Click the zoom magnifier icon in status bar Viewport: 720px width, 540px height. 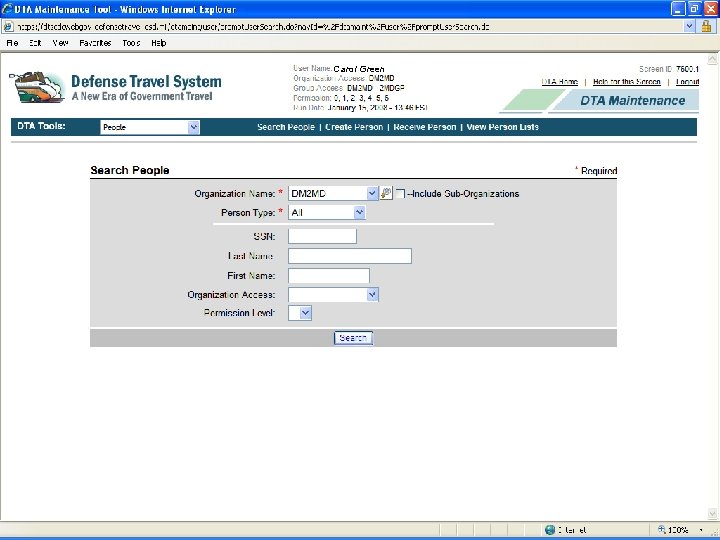tap(662, 530)
